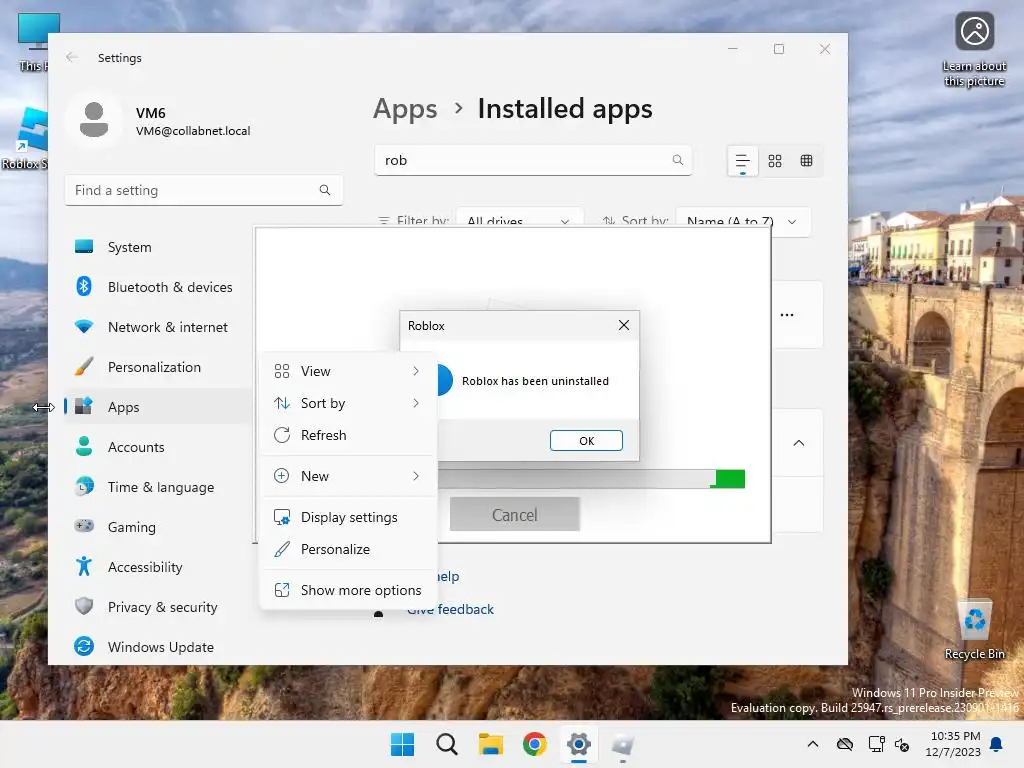
Task: Expand the New submenu
Action: pyautogui.click(x=347, y=476)
